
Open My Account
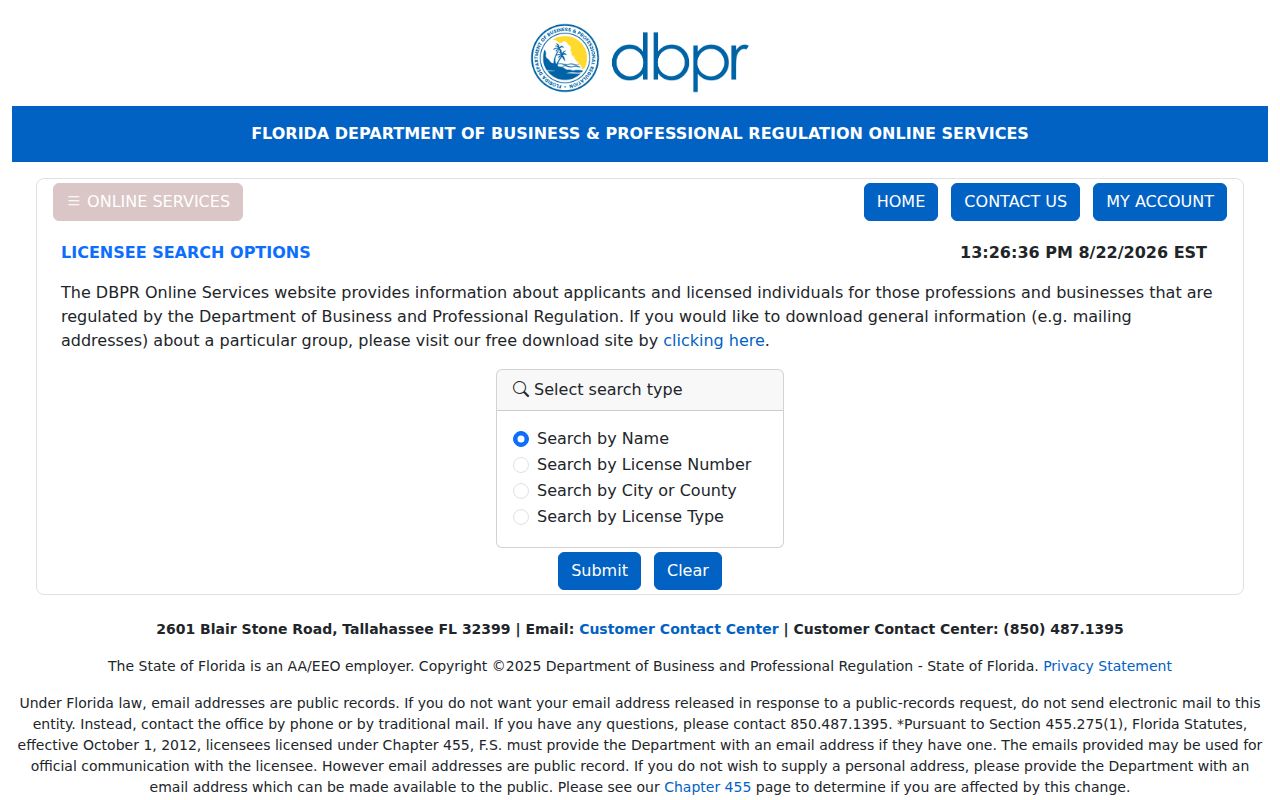[x=1160, y=202]
